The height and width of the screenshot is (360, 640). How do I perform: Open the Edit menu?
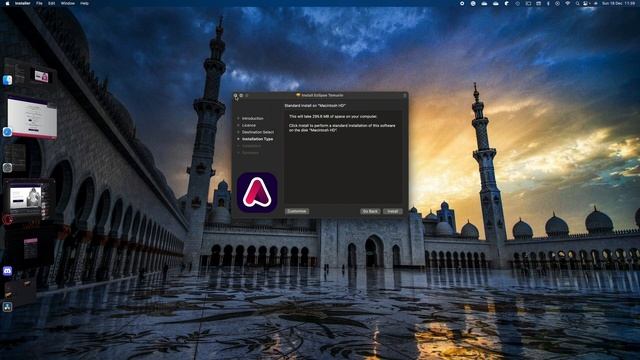51,3
